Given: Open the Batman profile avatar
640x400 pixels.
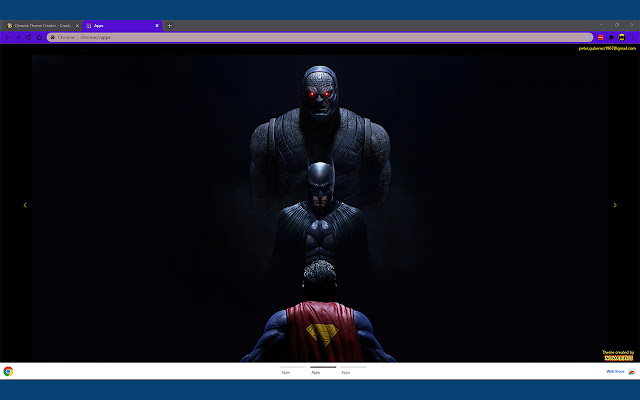Looking at the screenshot, I should [x=622, y=37].
